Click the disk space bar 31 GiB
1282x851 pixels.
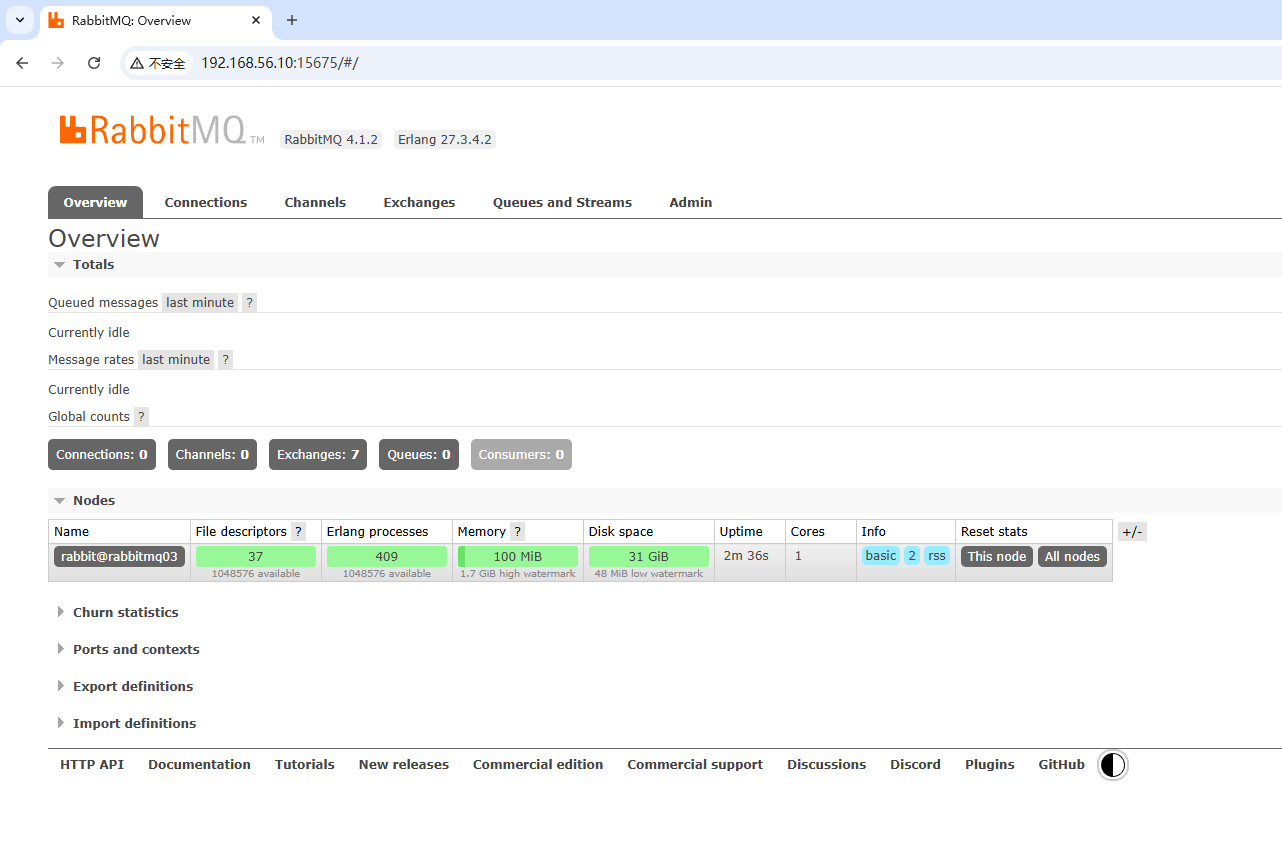coord(649,557)
